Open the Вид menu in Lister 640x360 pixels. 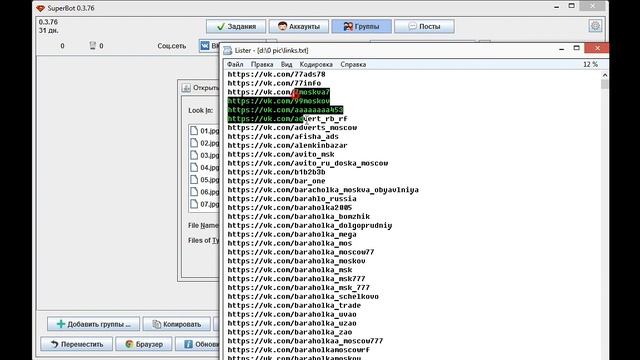click(x=287, y=64)
